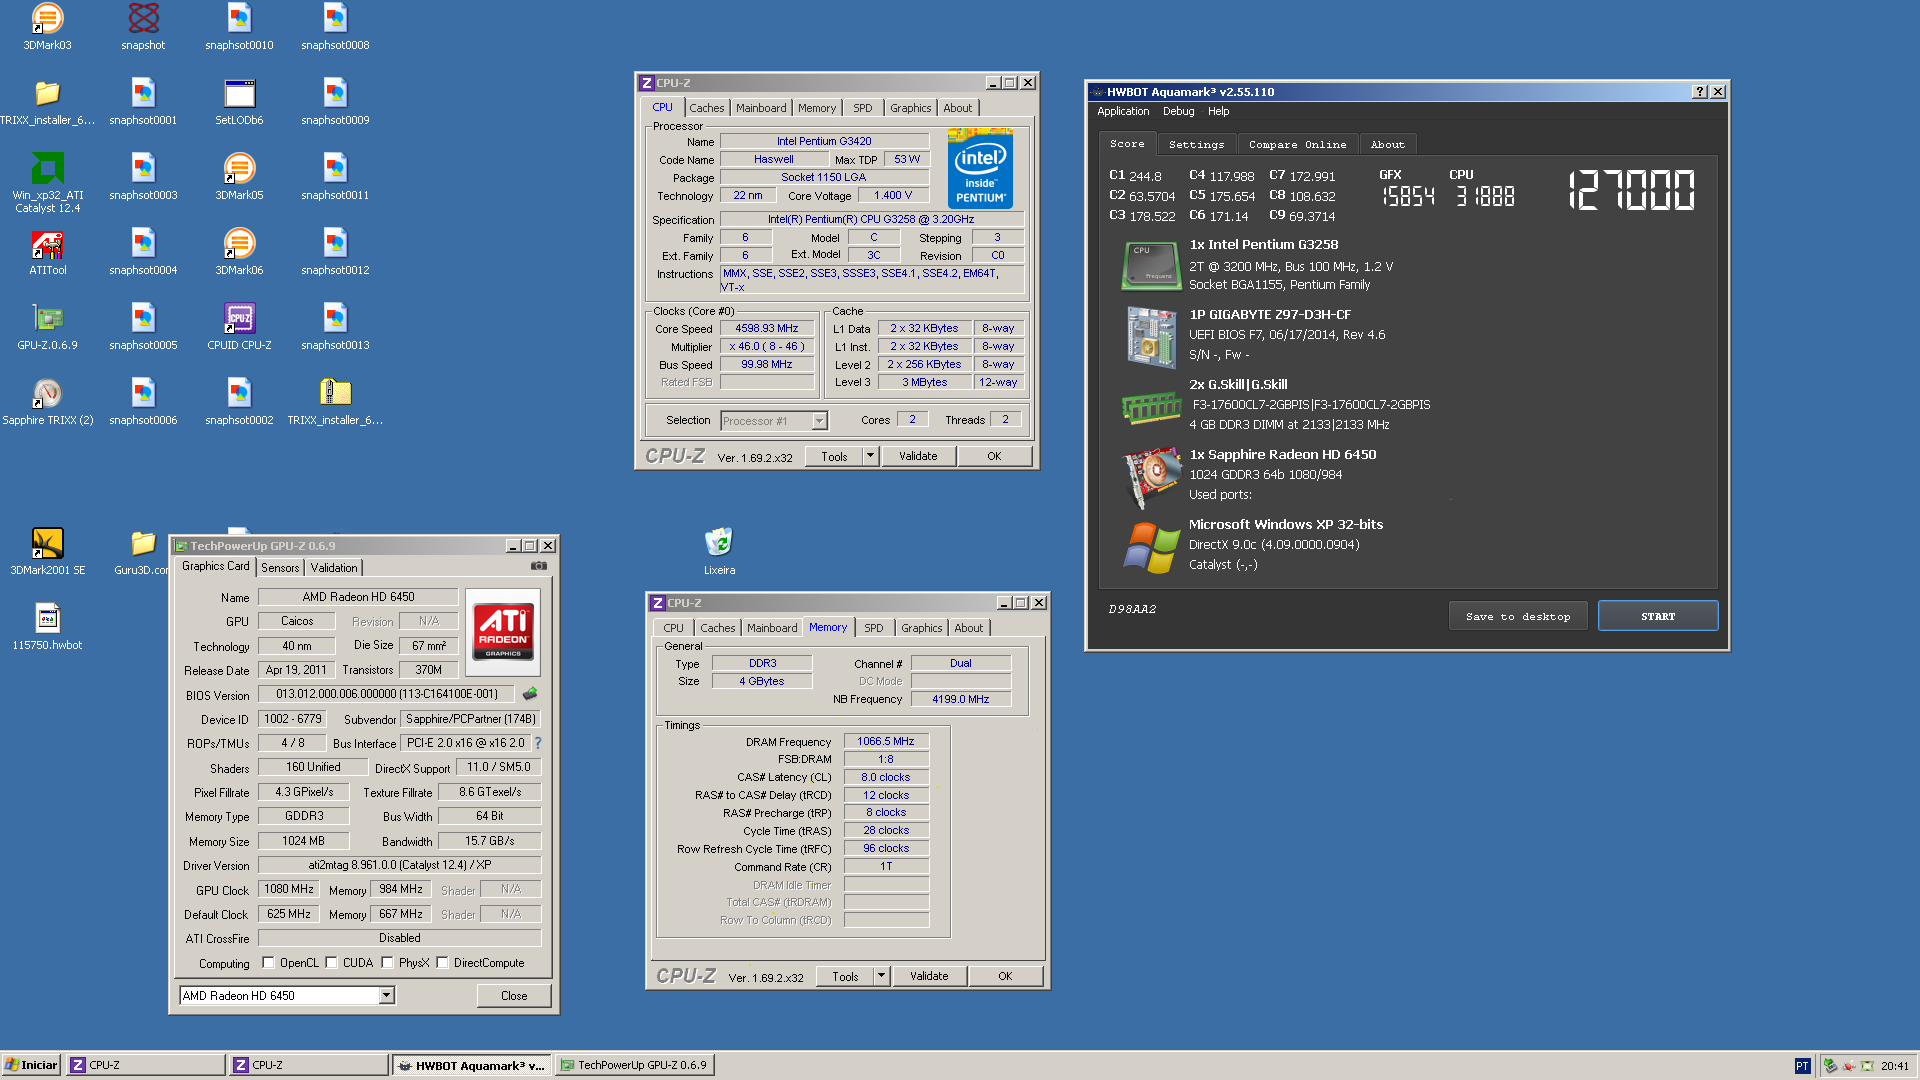This screenshot has width=1920, height=1080.
Task: Click the Core Speed value 4598.93 MHz
Action: (x=767, y=328)
